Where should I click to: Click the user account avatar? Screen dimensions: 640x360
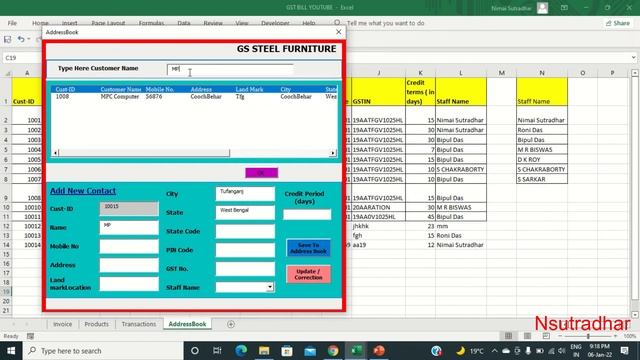click(542, 8)
